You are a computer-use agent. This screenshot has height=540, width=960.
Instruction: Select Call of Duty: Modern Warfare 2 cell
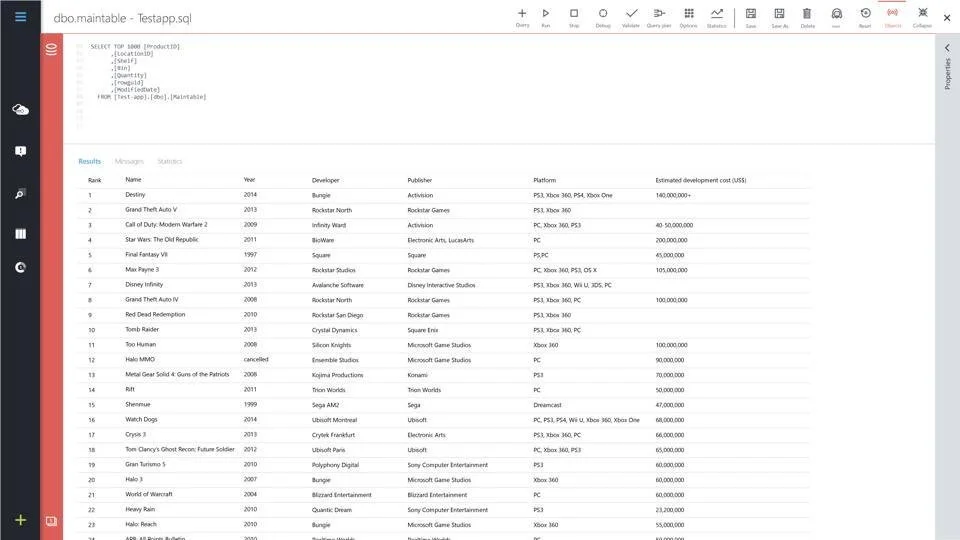[167, 225]
